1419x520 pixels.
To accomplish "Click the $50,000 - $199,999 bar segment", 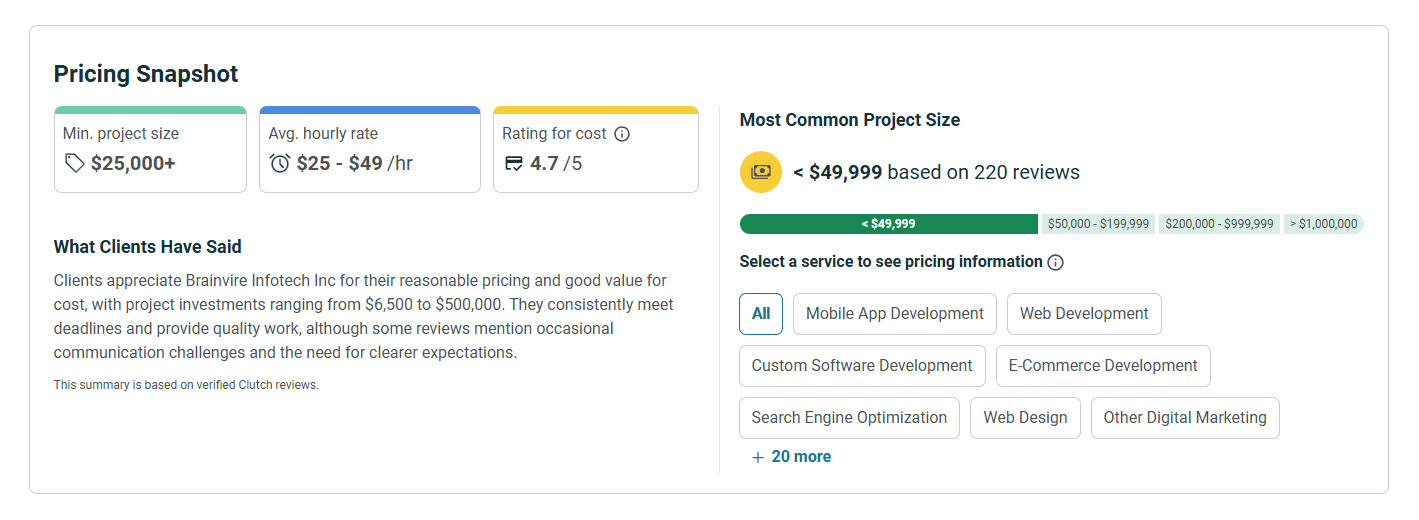I will click(x=1098, y=224).
